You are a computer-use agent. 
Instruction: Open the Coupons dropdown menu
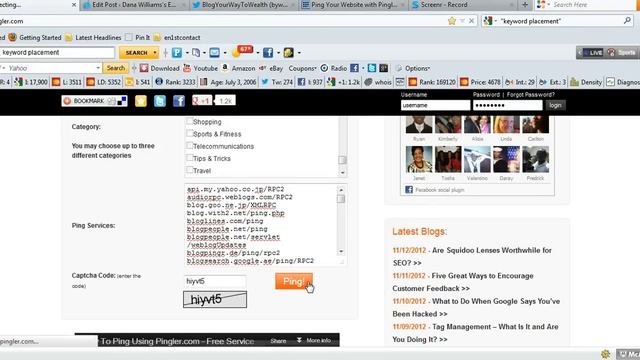click(302, 68)
